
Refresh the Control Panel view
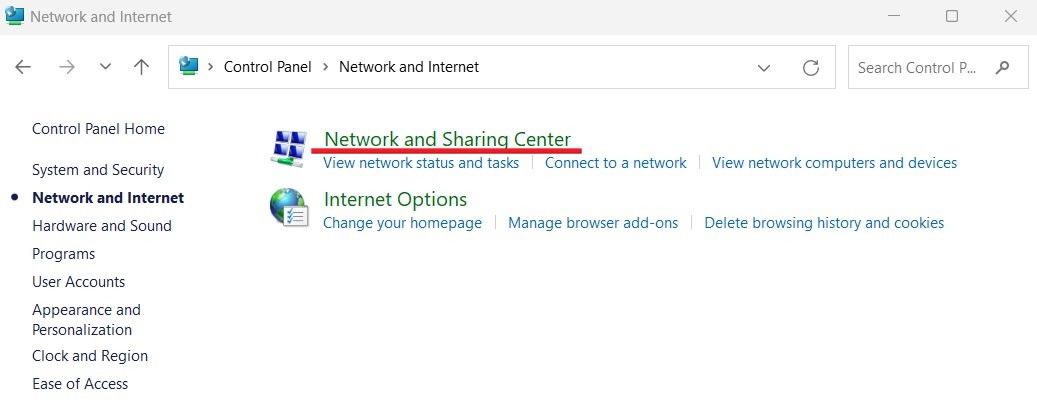pyautogui.click(x=811, y=68)
